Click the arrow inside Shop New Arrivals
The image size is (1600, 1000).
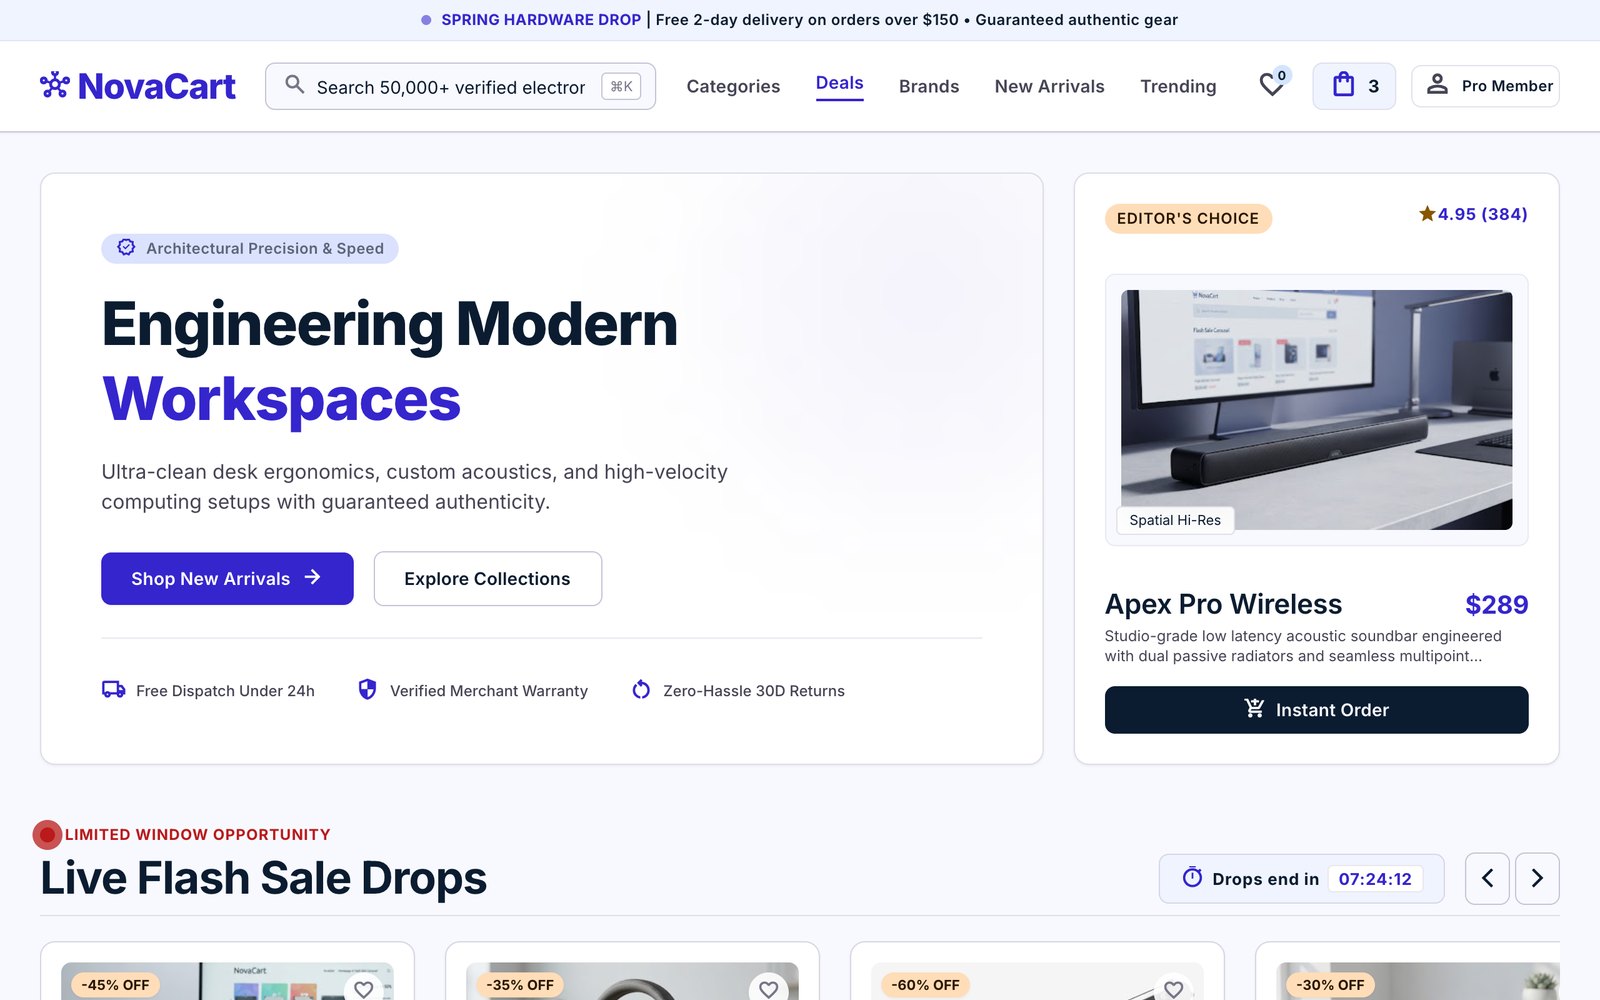click(x=313, y=577)
